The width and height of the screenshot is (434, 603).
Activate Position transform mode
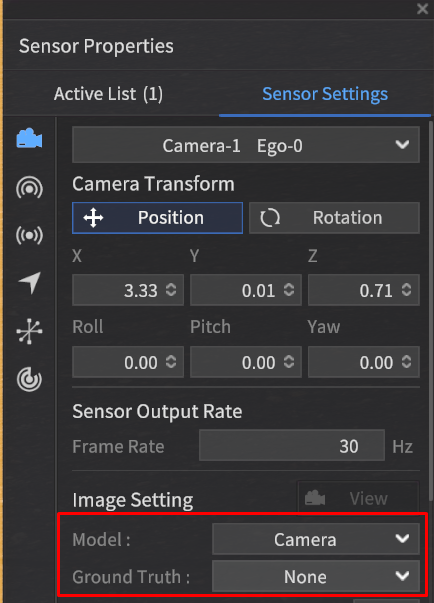[x=157, y=218]
